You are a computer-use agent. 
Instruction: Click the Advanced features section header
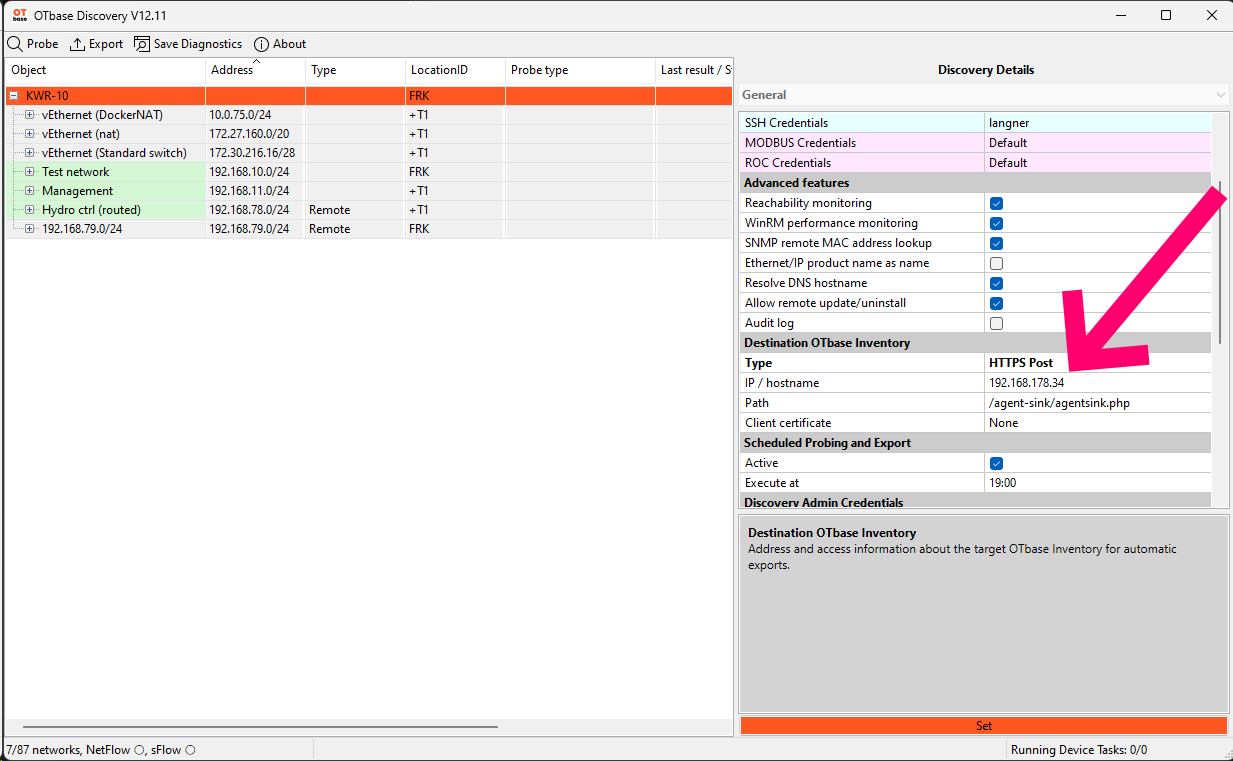click(x=976, y=183)
